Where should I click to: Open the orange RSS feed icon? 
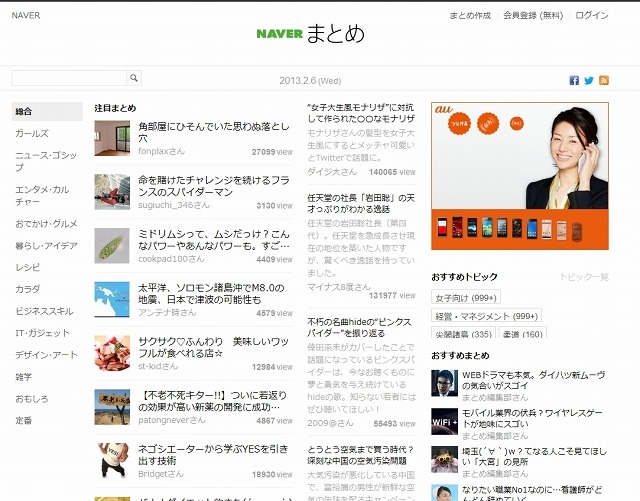pos(604,80)
